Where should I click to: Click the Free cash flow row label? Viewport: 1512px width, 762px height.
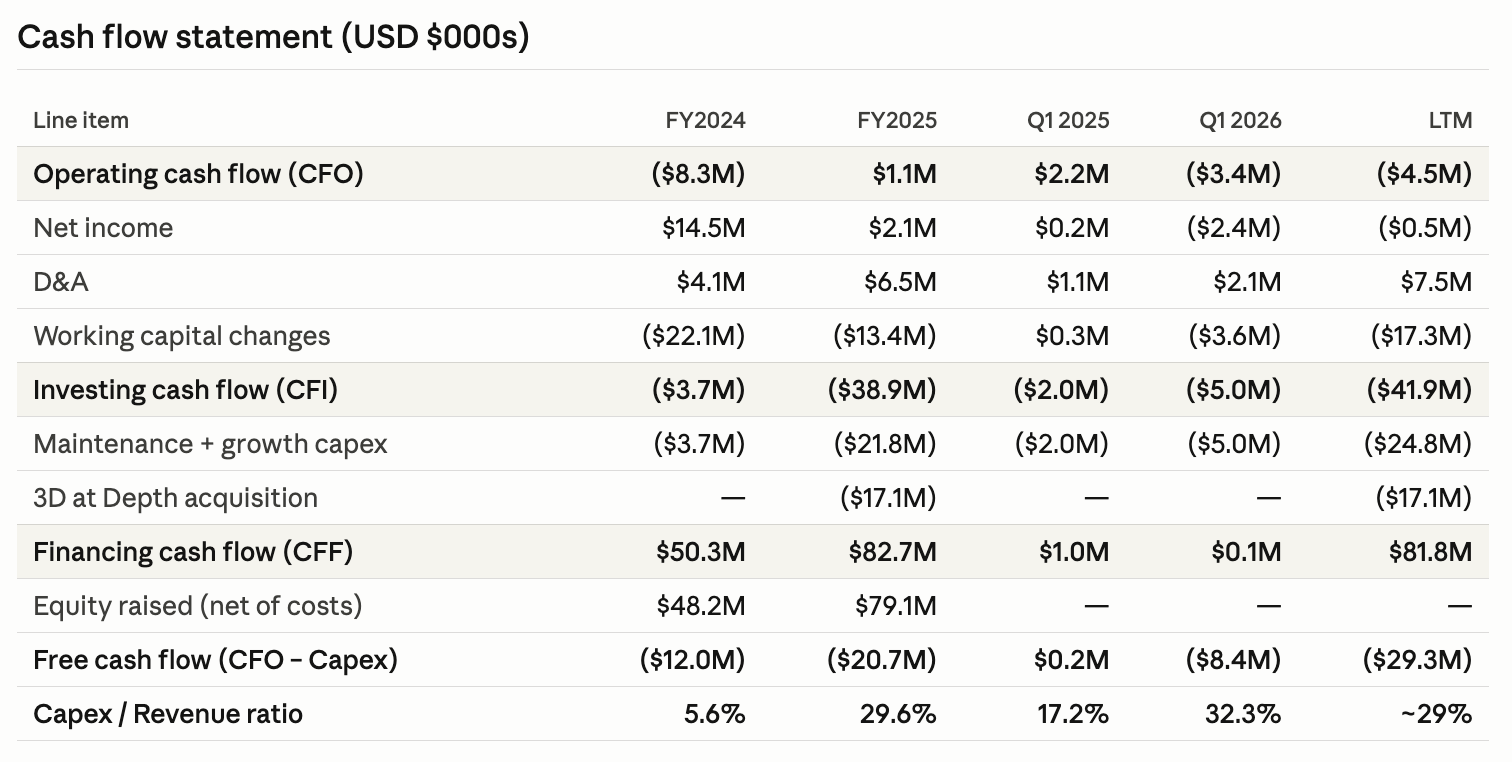[x=215, y=660]
